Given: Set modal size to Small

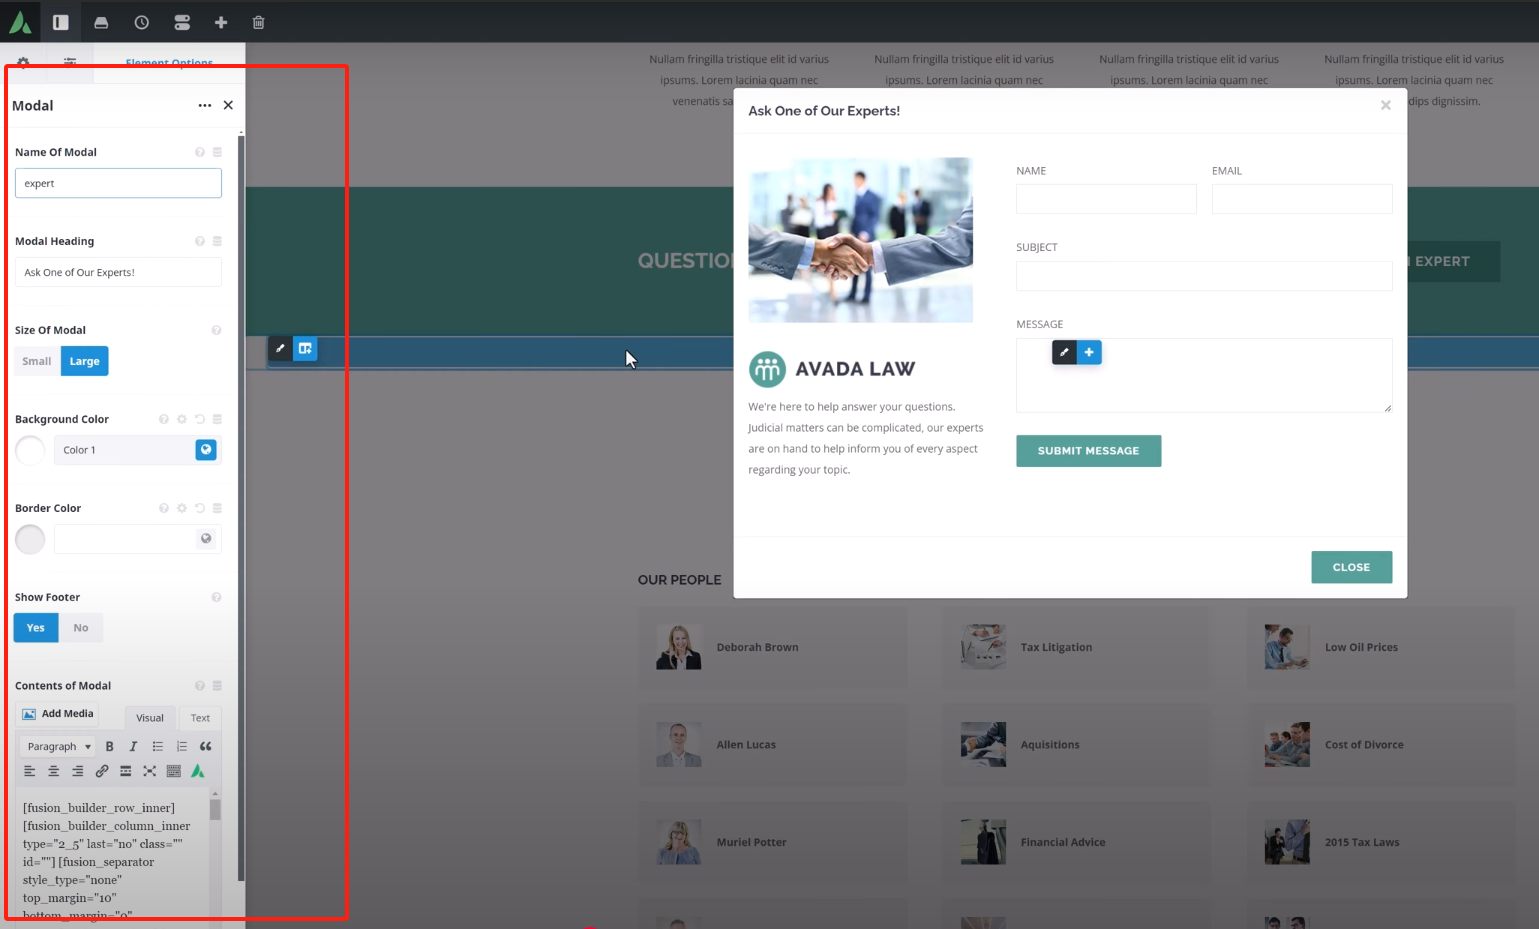Looking at the screenshot, I should pyautogui.click(x=37, y=361).
